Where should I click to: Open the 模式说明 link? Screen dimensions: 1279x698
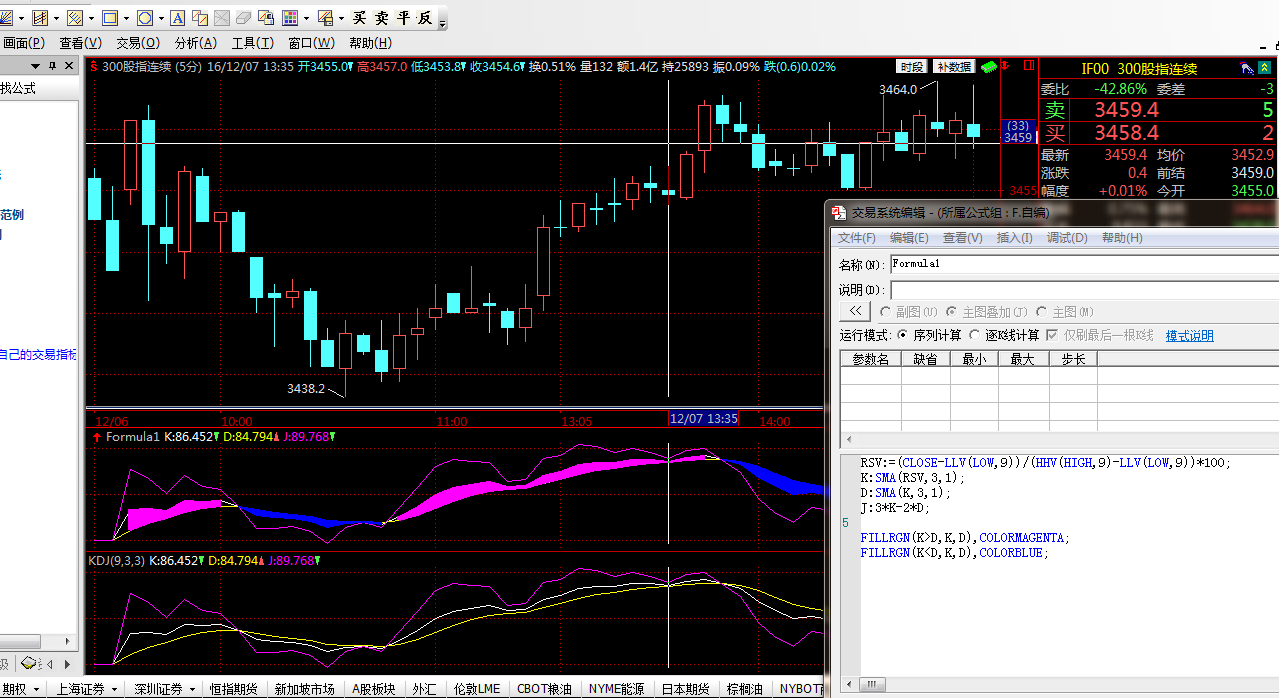point(1189,336)
